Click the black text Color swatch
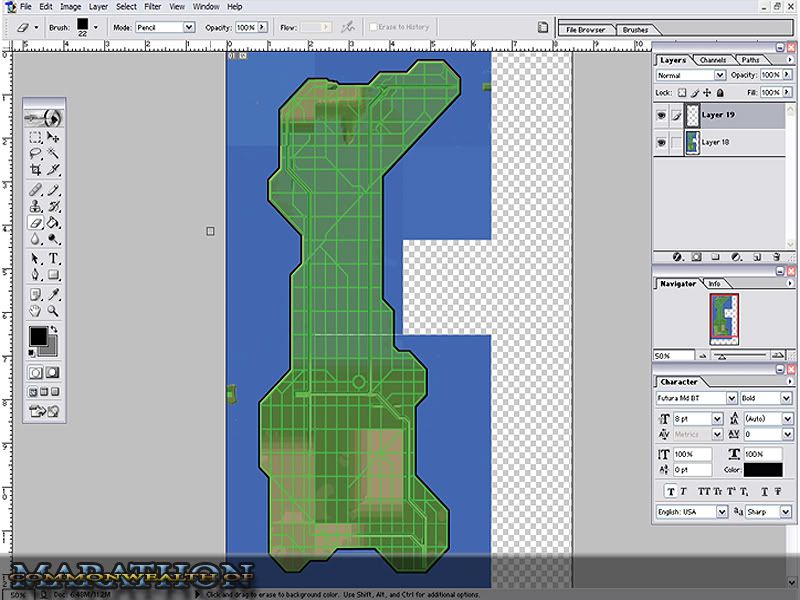This screenshot has width=800, height=600. click(765, 470)
